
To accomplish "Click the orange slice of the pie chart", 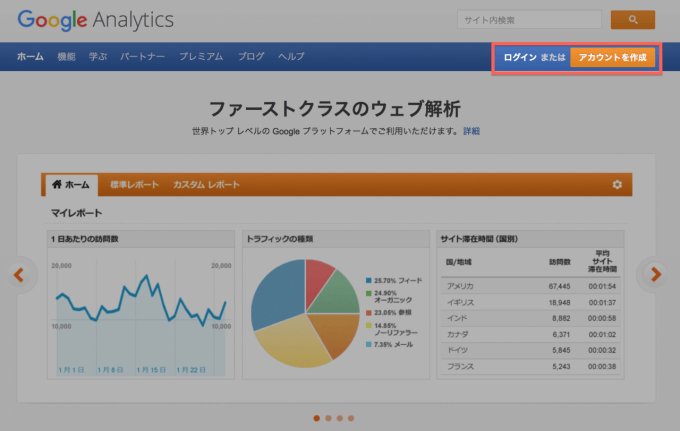I will [x=338, y=332].
